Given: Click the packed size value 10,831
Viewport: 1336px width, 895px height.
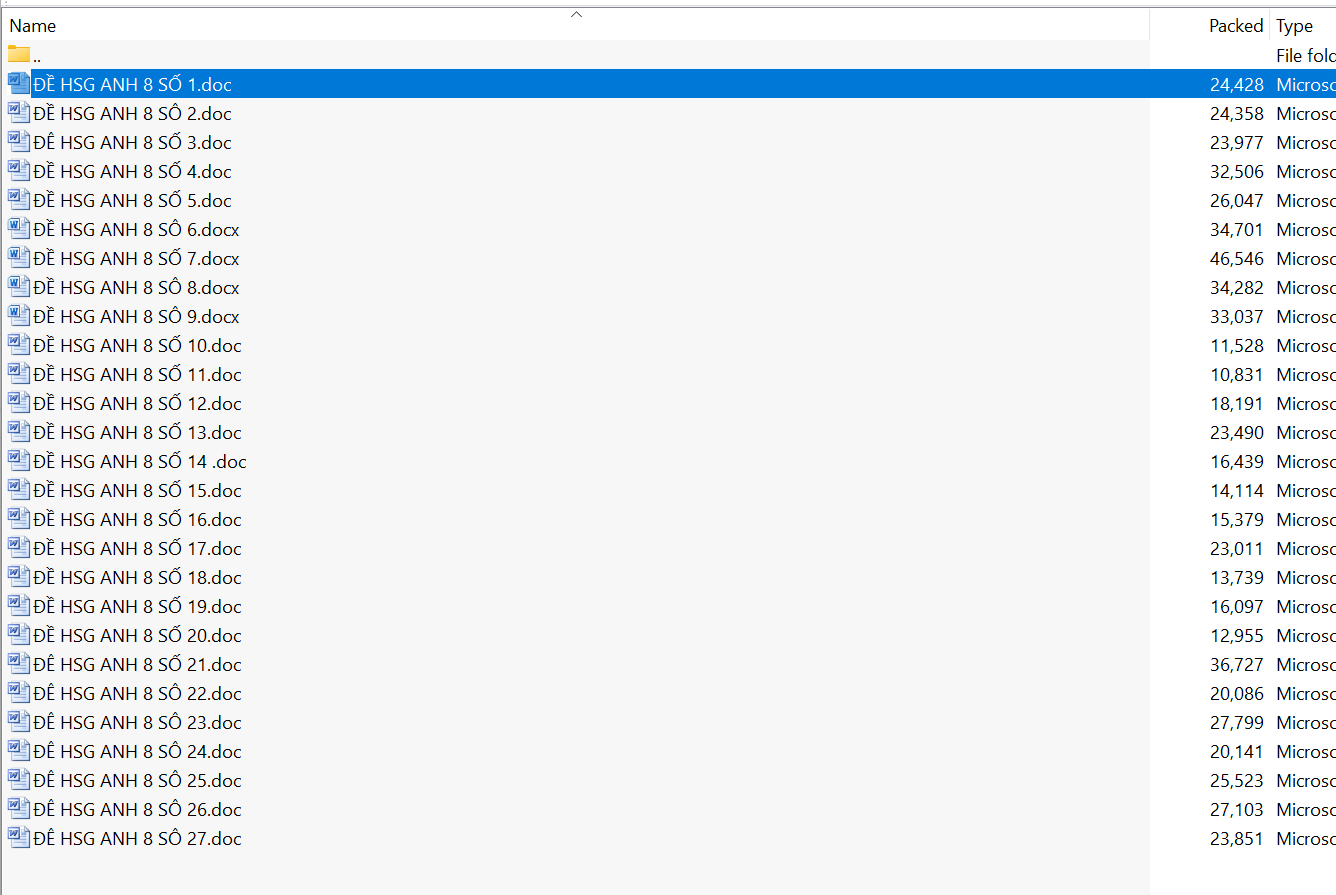Looking at the screenshot, I should click(x=1237, y=375).
